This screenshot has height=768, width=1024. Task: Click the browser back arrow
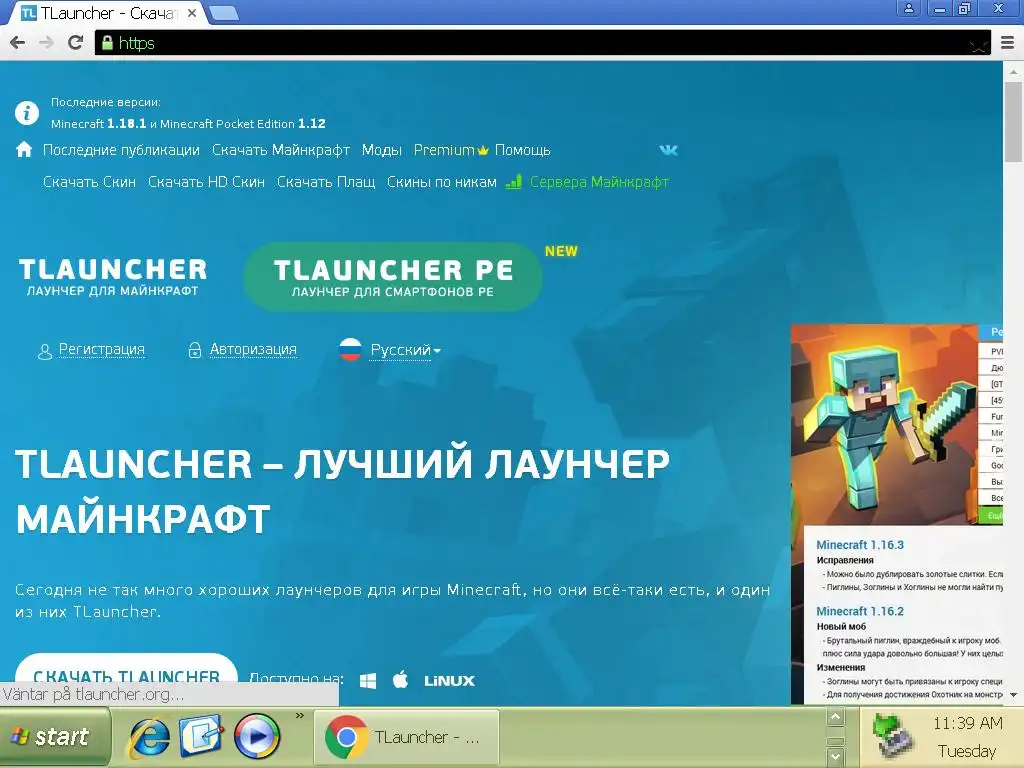[18, 43]
